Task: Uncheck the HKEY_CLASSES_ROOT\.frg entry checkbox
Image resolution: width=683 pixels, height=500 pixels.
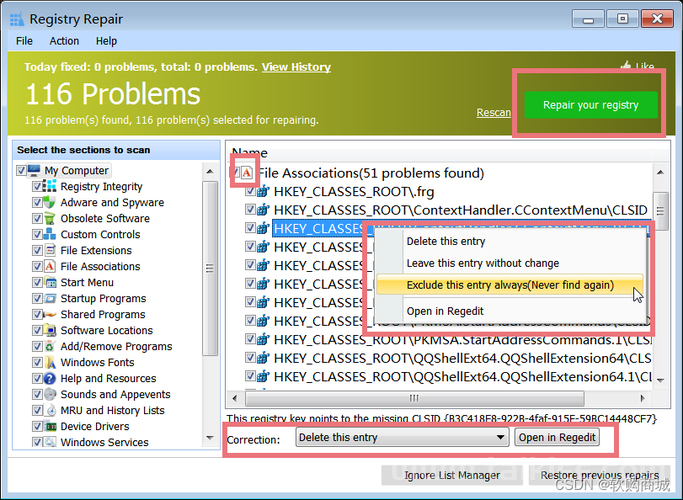Action: coord(250,191)
